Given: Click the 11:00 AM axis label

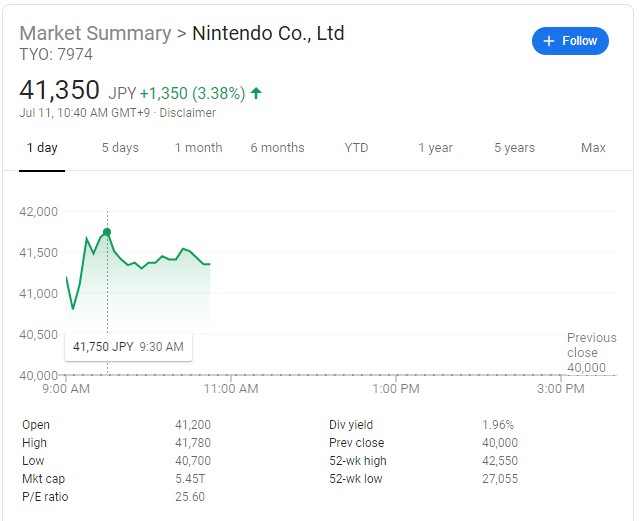Looking at the screenshot, I should (231, 388).
